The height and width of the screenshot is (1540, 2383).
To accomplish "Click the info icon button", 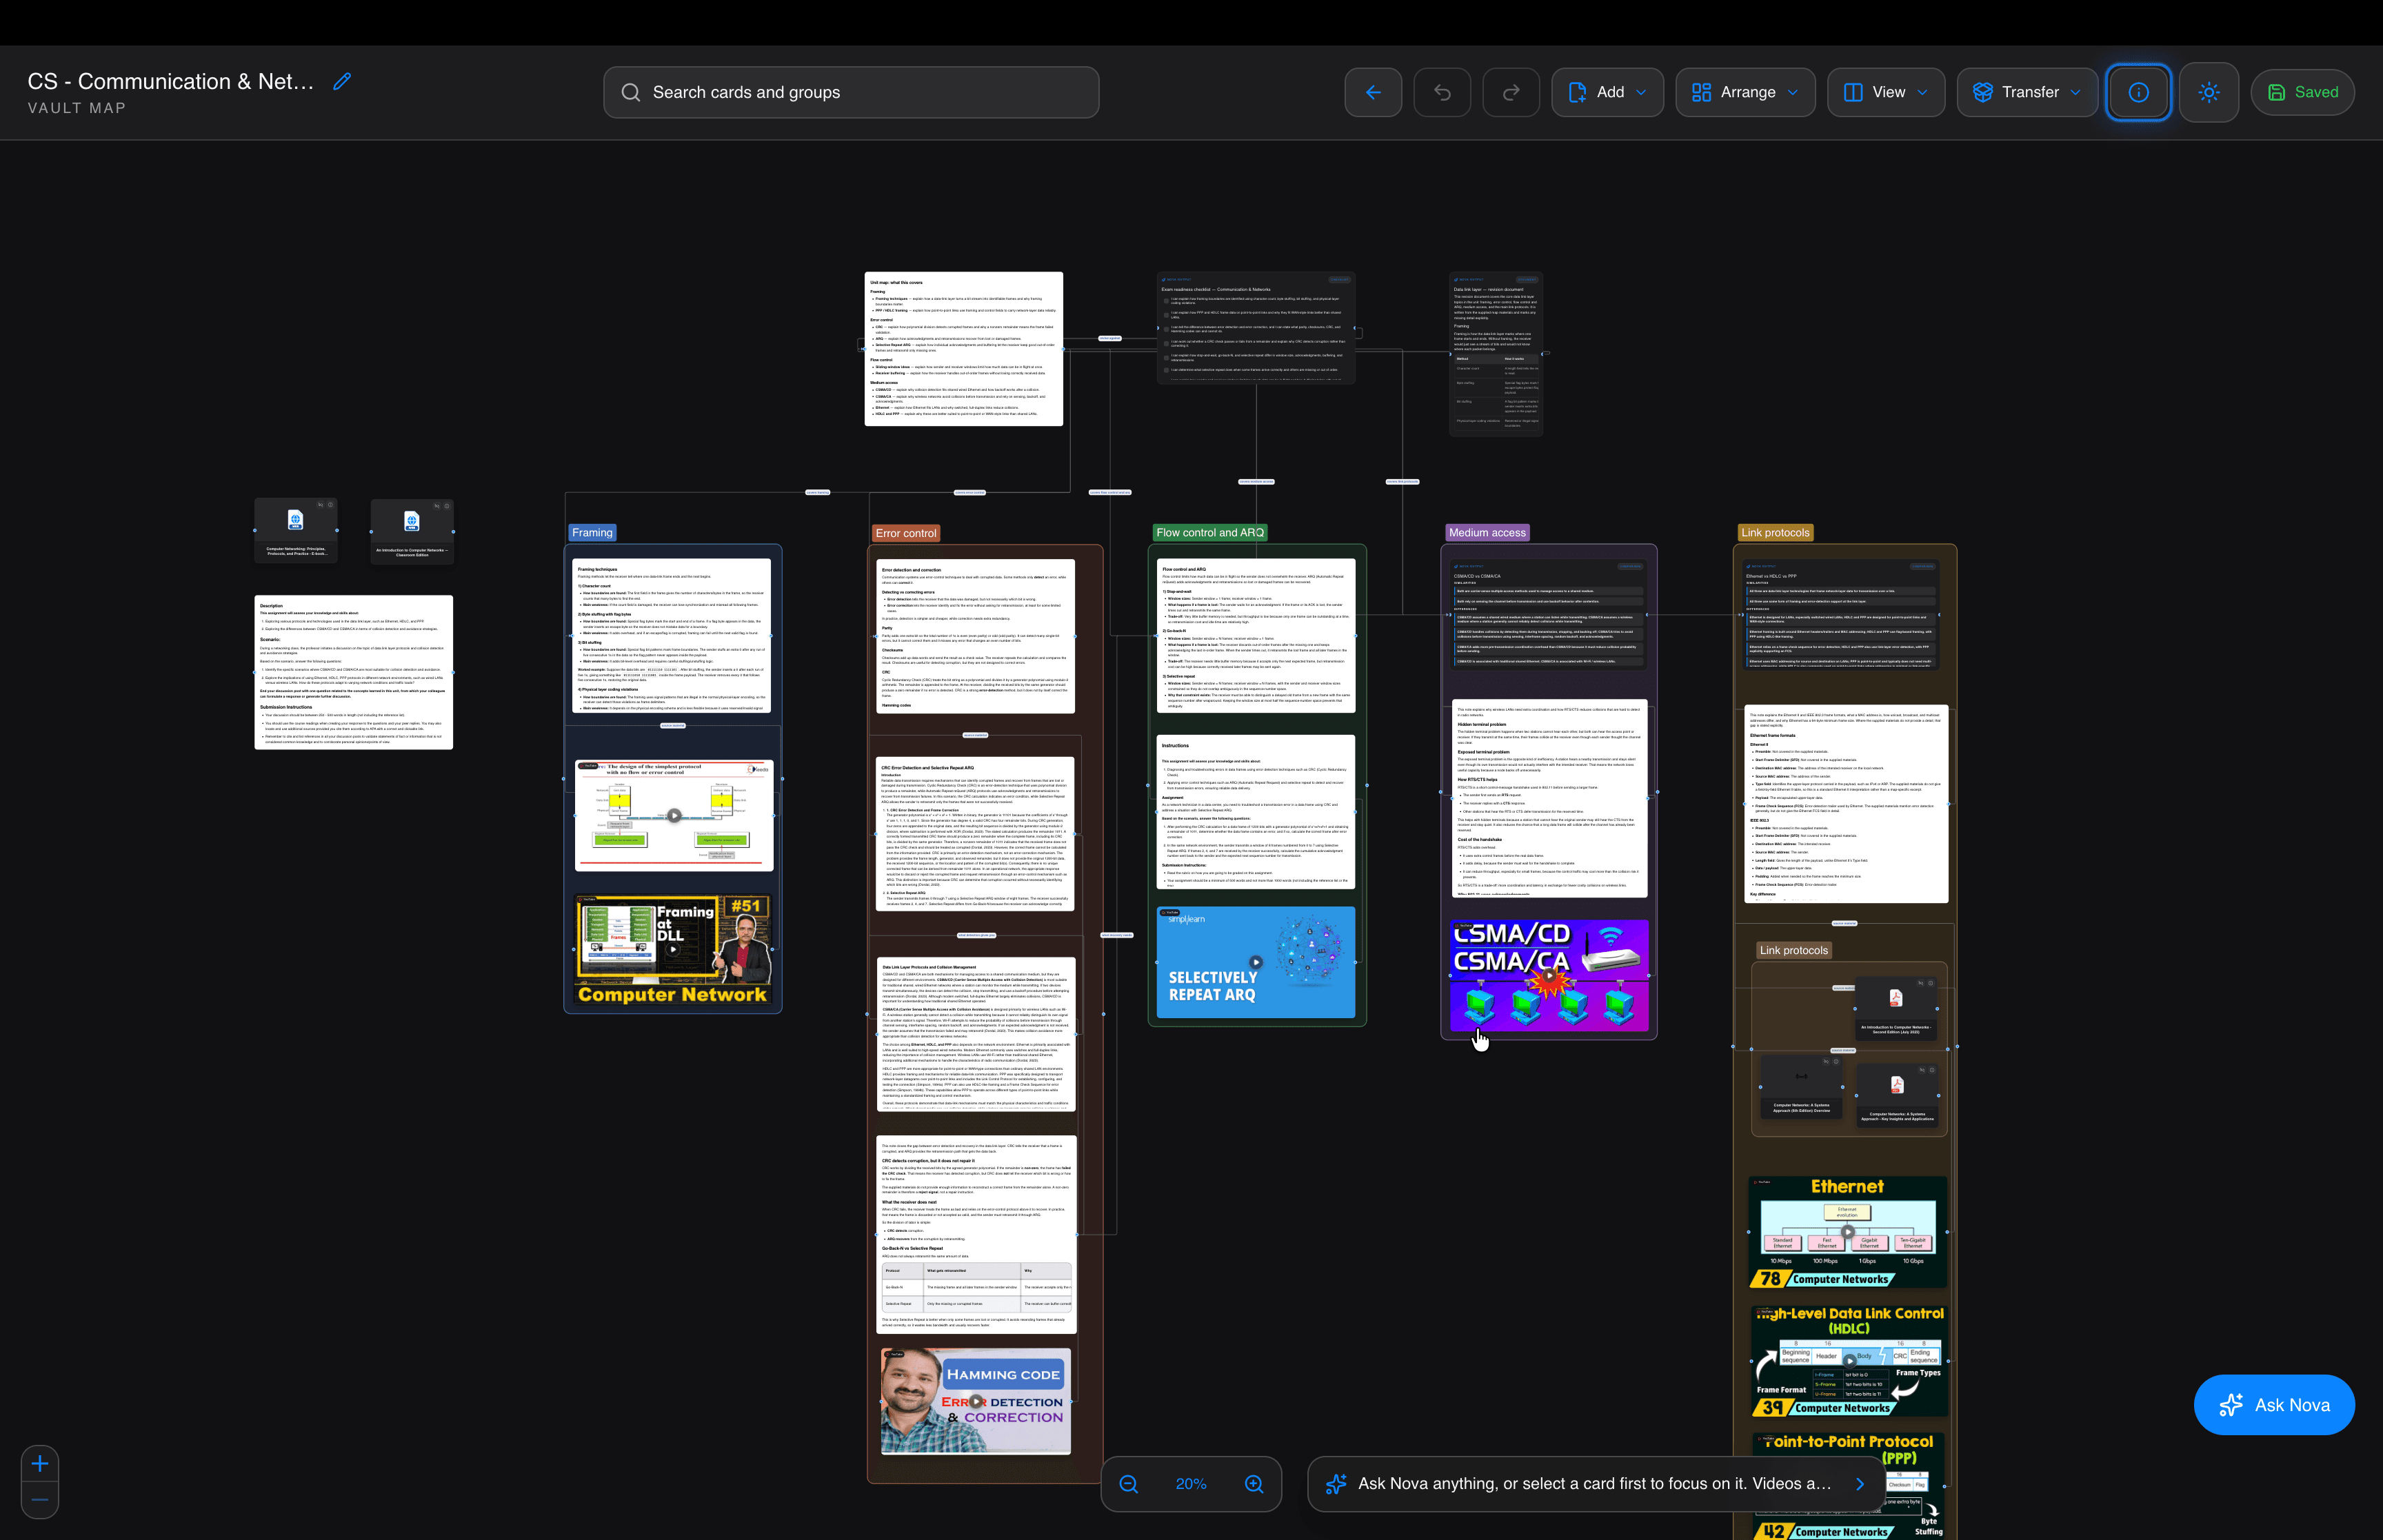I will click(x=2138, y=92).
